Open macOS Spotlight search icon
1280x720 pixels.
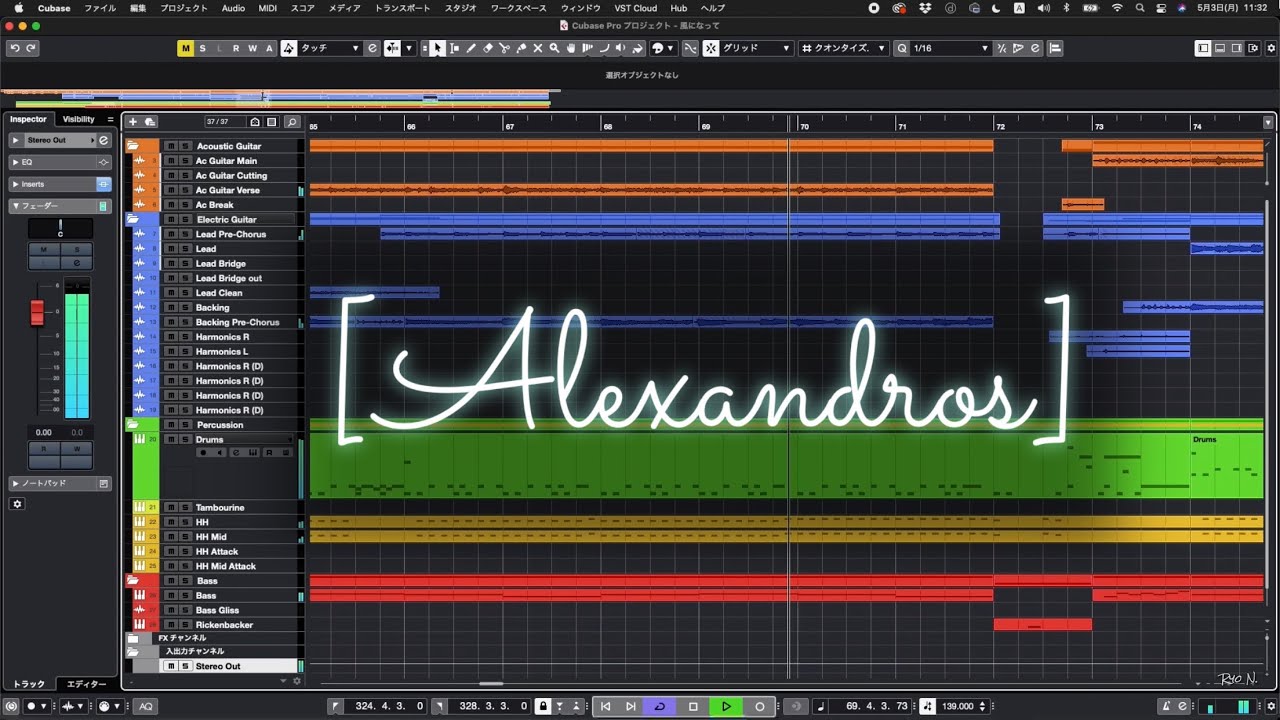pyautogui.click(x=1141, y=8)
